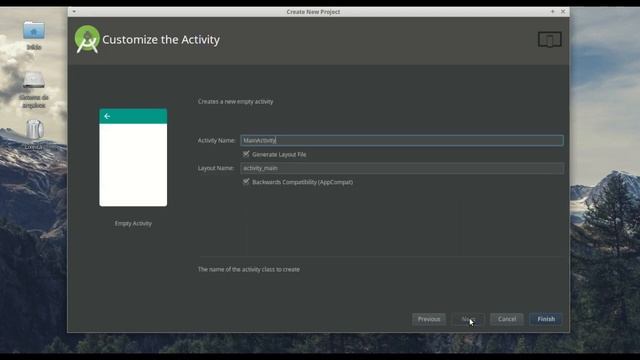Image resolution: width=640 pixels, height=360 pixels.
Task: Click the Cancel button
Action: (x=507, y=319)
